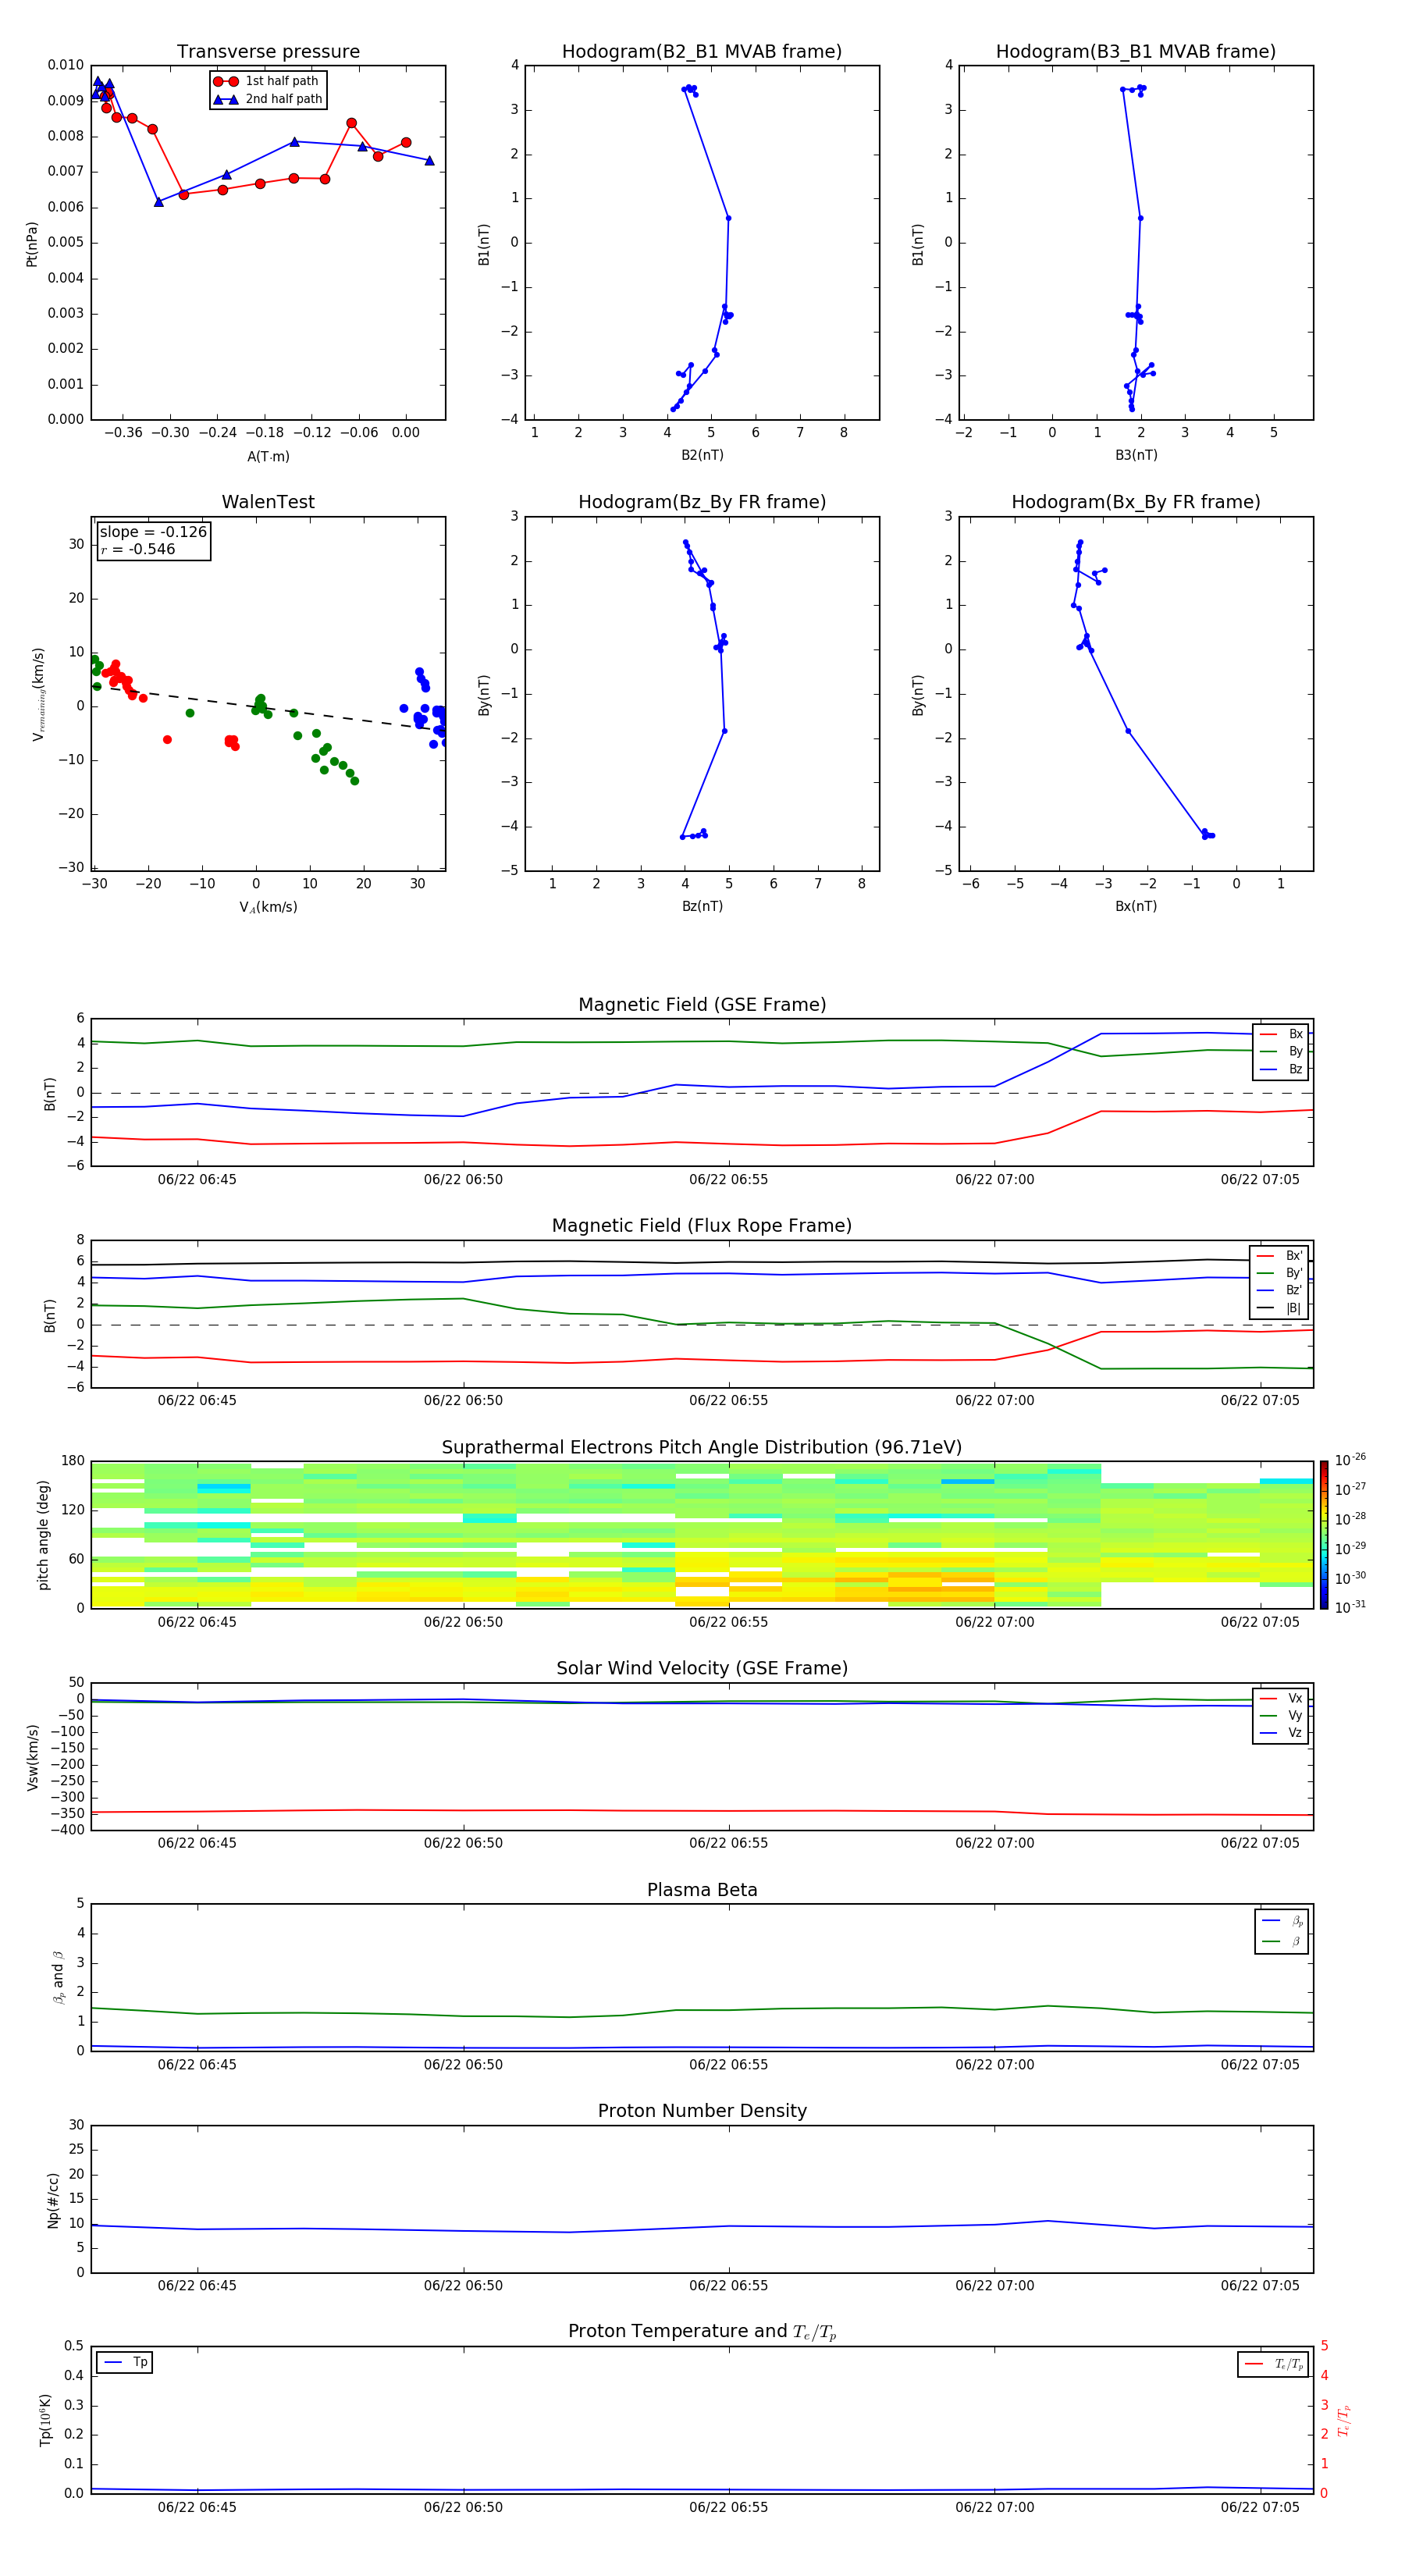The image size is (1405, 2576).
Task: Click the Proton Temperature and Te/Tp title
Action: click(x=702, y=2332)
